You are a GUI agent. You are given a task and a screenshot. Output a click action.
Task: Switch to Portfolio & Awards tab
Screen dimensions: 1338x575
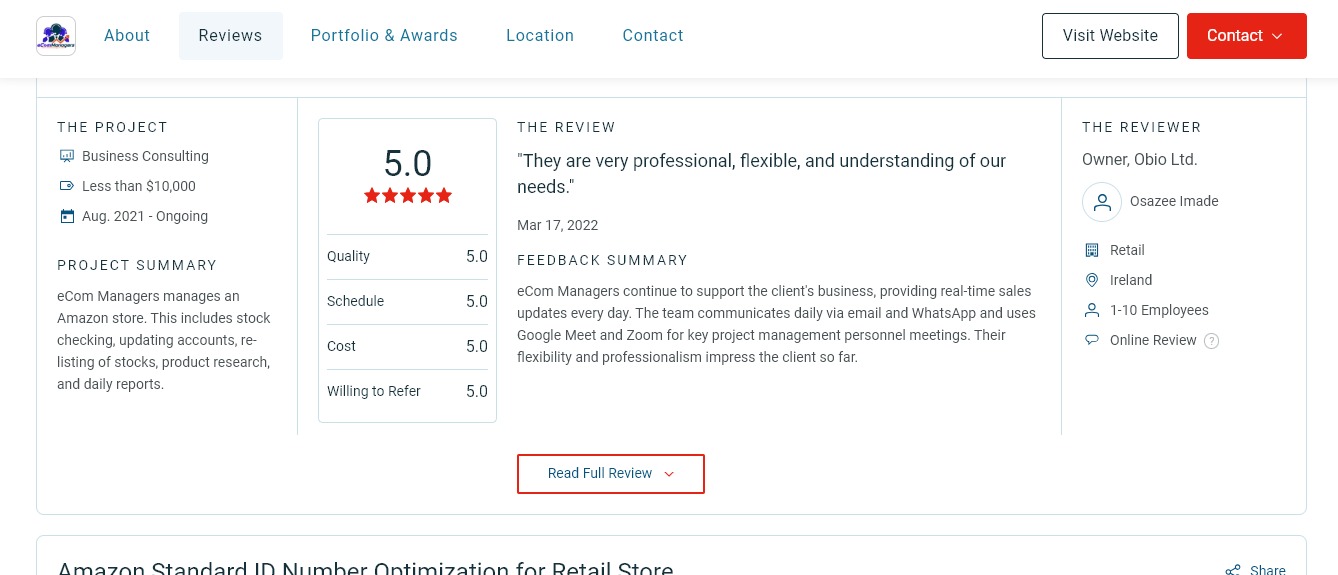coord(384,36)
